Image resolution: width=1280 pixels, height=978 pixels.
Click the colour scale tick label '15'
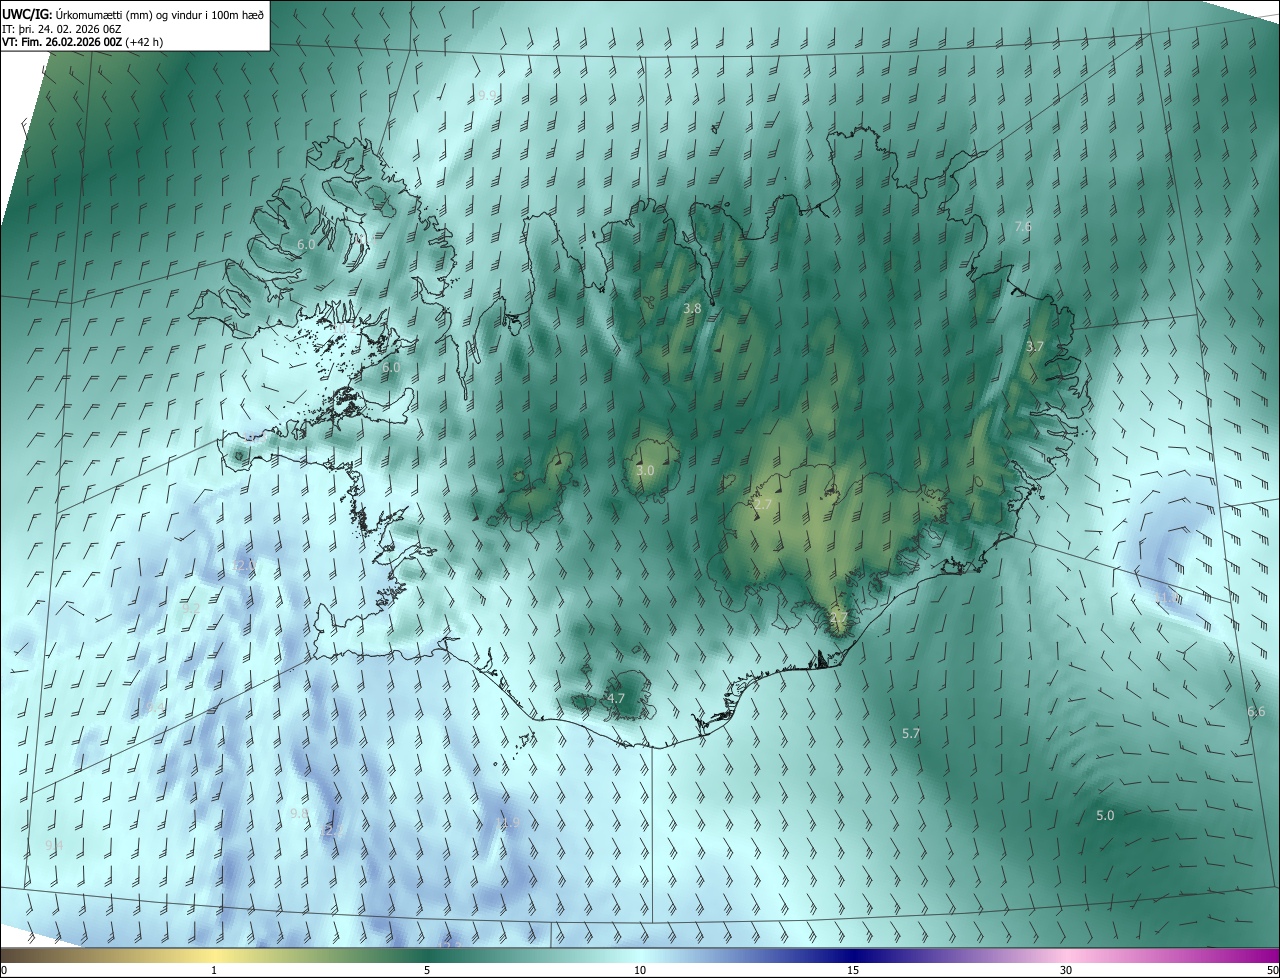coord(853,970)
